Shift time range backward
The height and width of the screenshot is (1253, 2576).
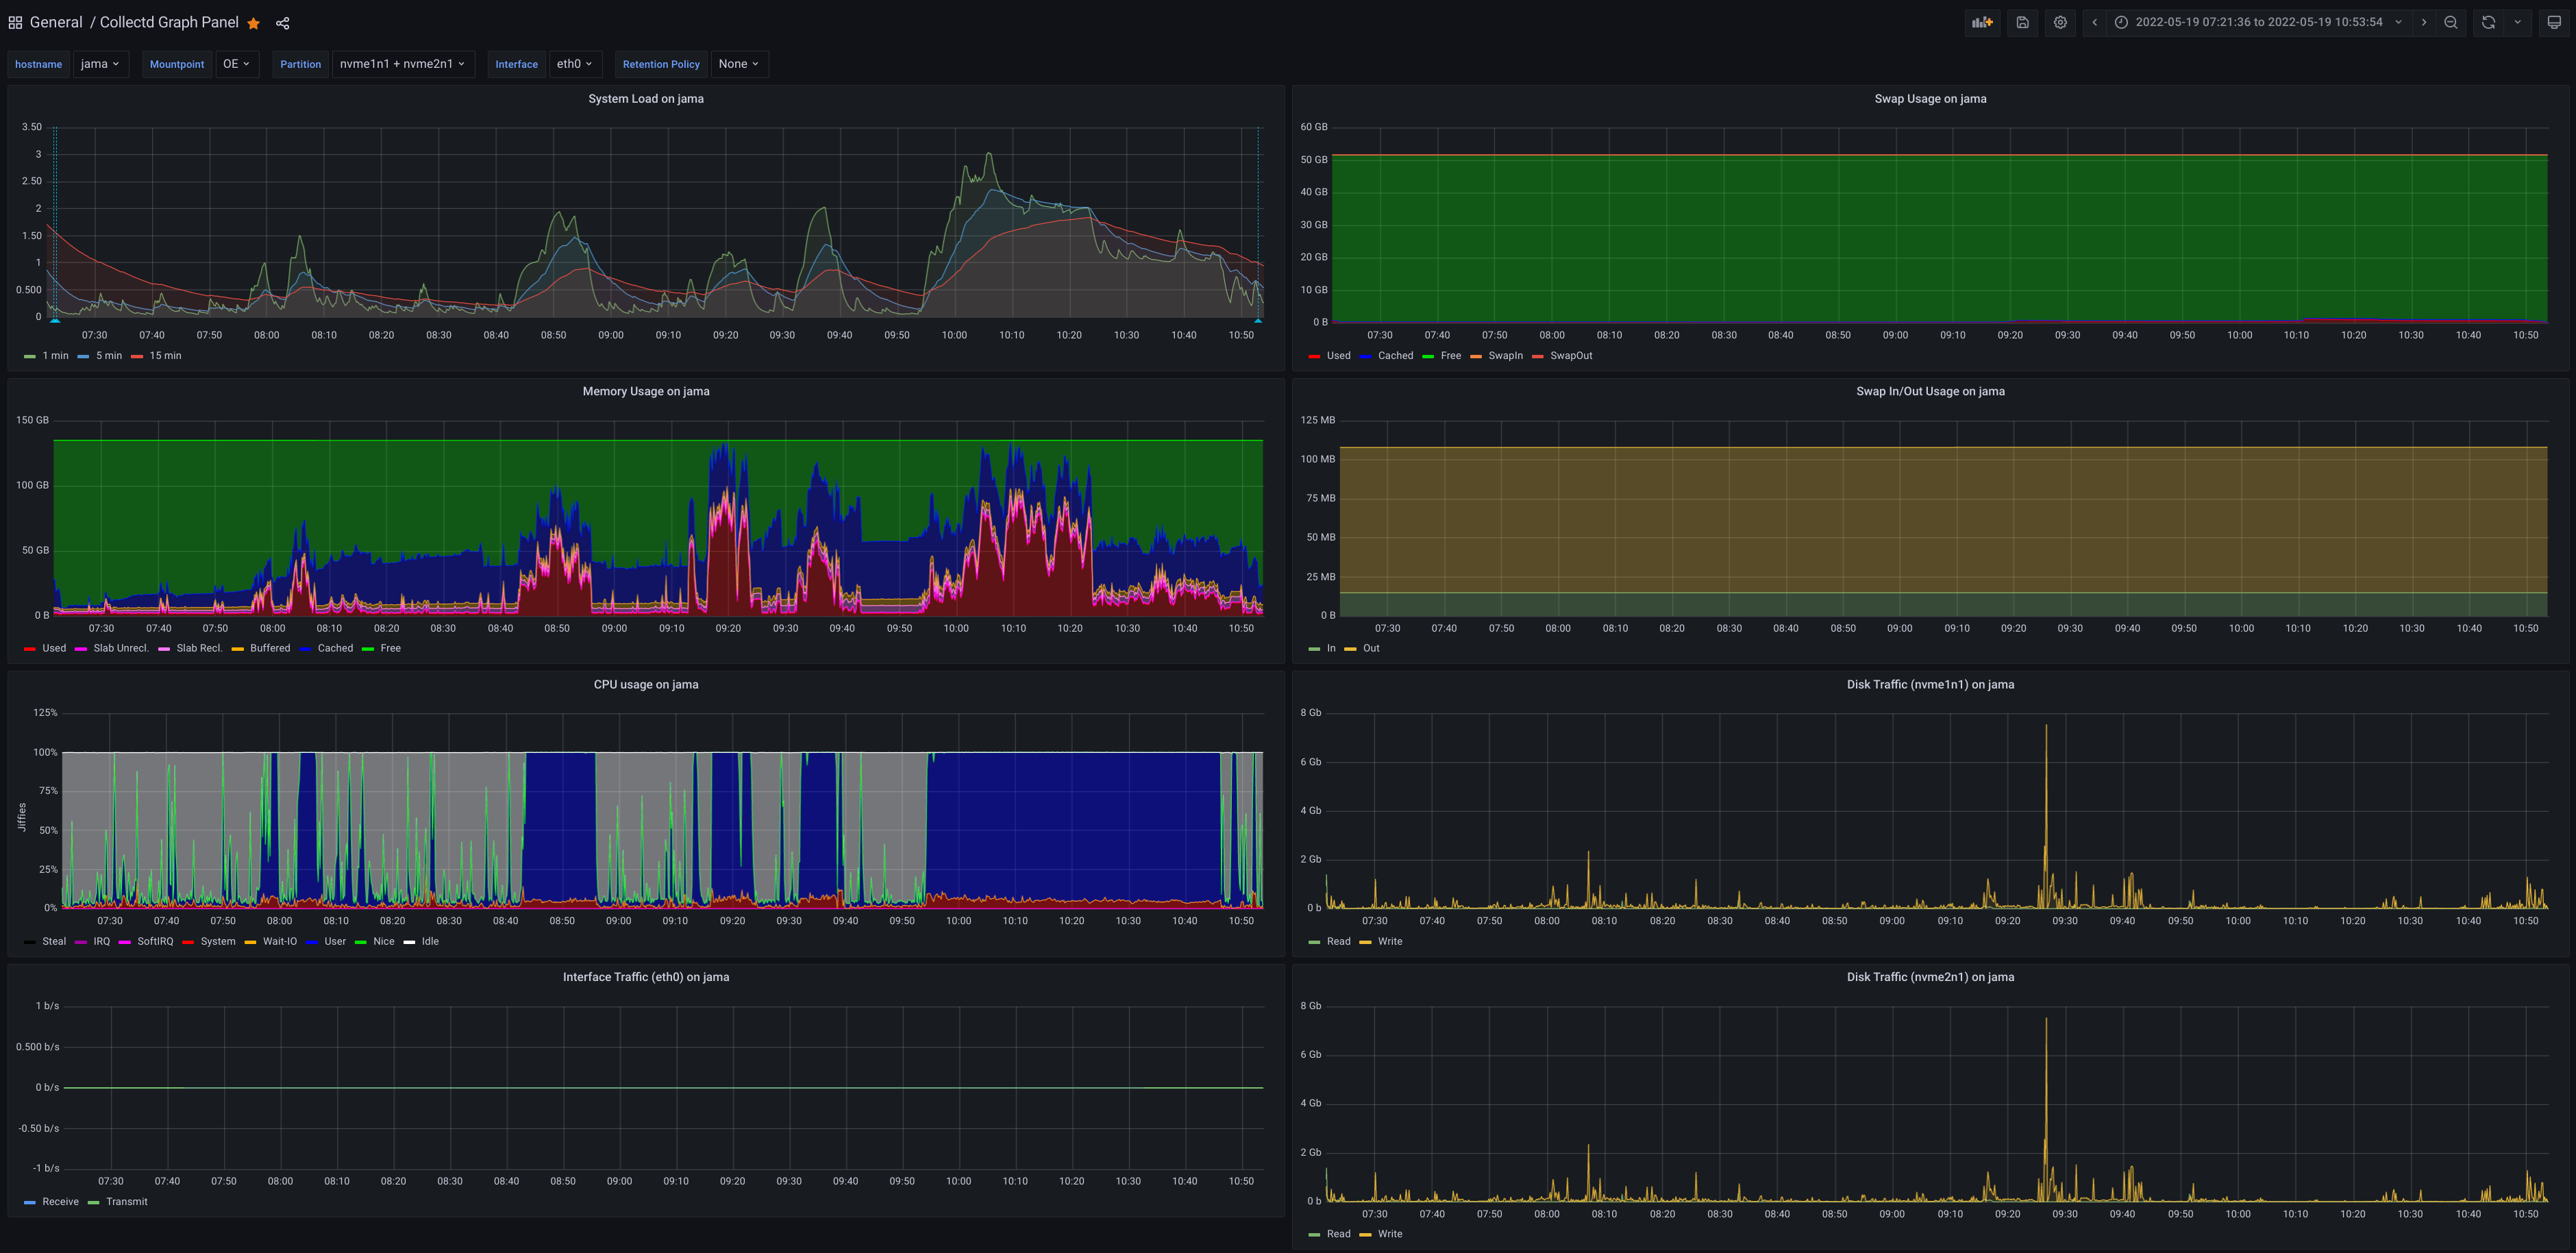(2095, 22)
